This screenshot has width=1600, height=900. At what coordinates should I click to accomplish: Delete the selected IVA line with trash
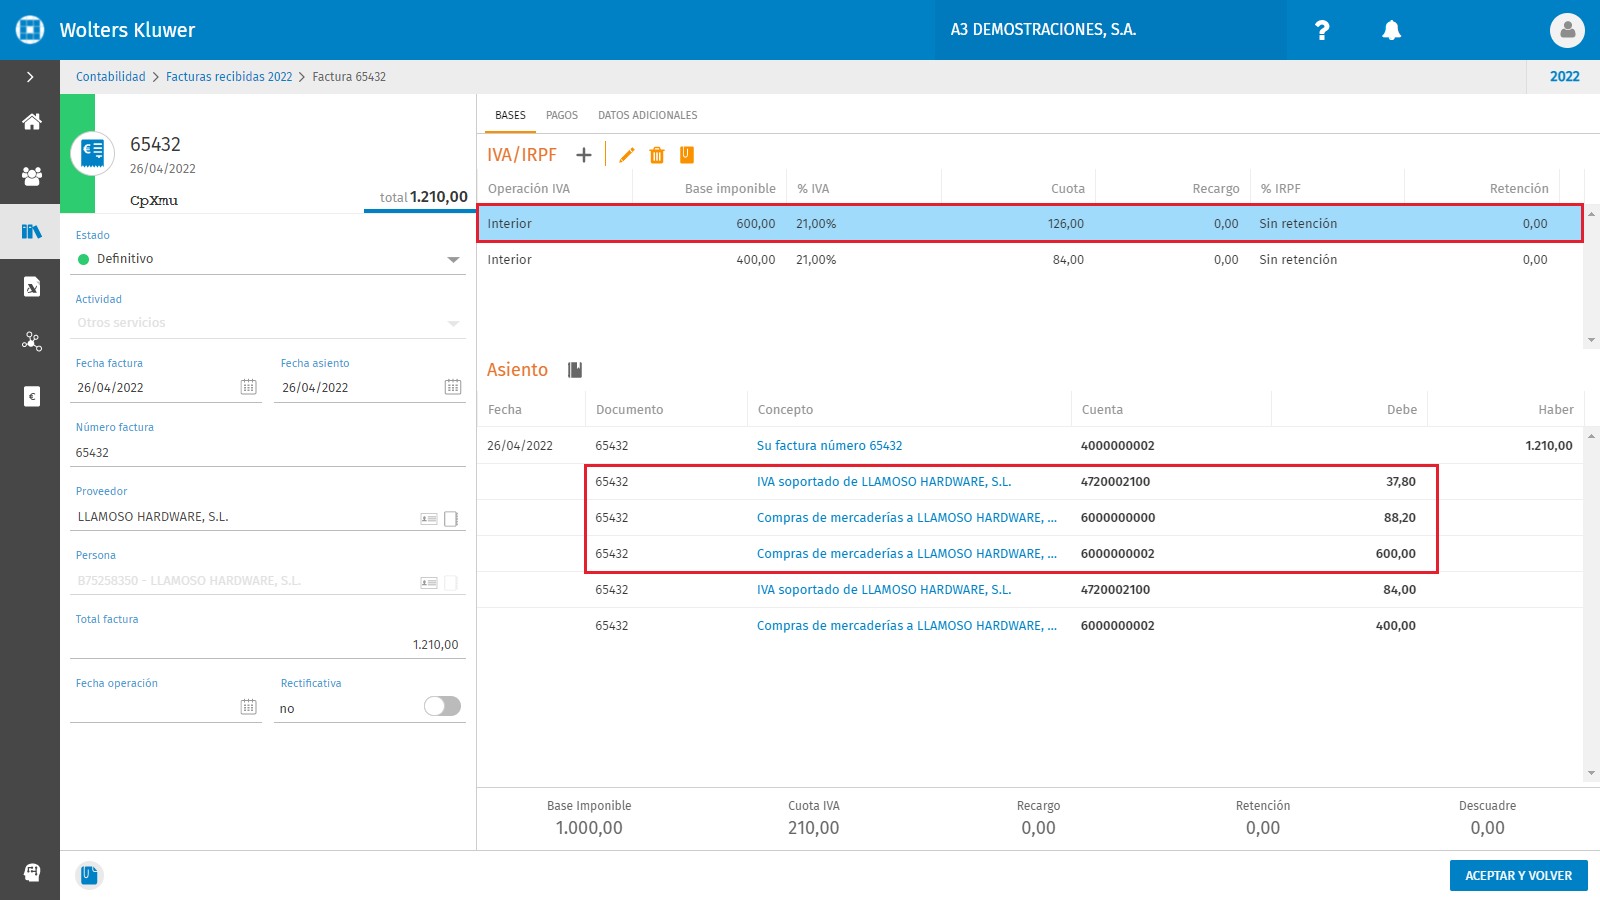tap(657, 155)
